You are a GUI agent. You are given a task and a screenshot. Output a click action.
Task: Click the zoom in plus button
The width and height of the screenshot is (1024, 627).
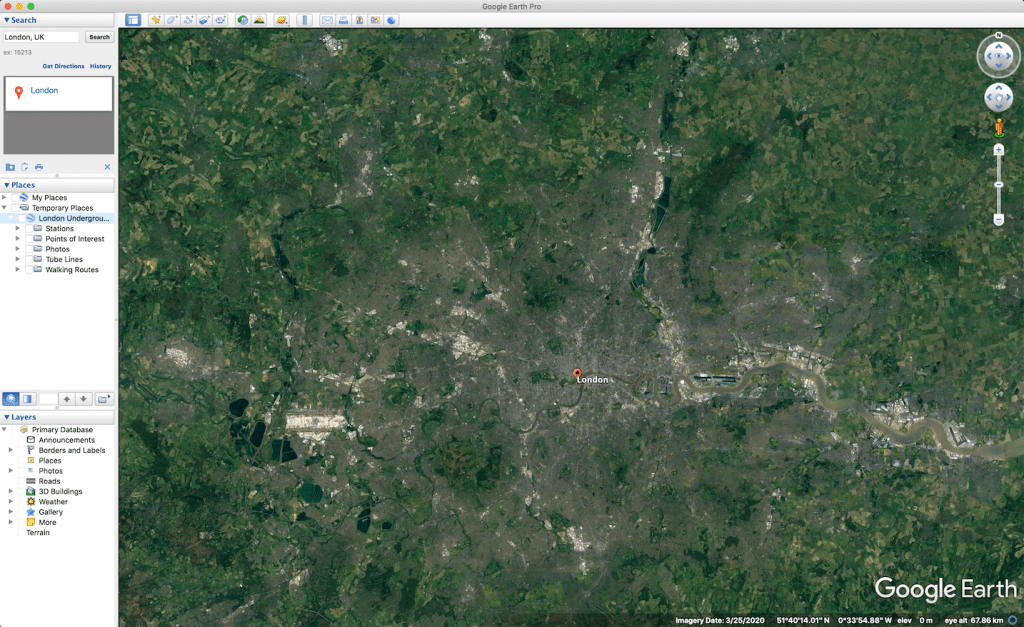(999, 150)
